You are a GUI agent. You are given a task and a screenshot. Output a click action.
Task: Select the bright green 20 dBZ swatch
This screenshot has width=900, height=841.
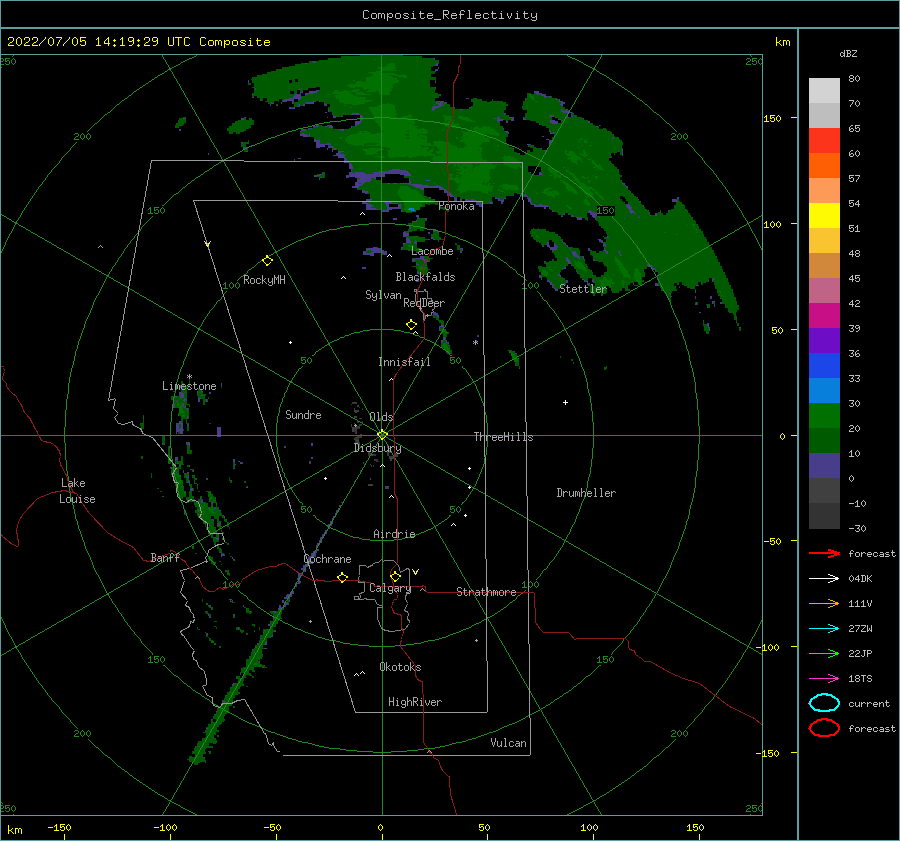click(824, 416)
